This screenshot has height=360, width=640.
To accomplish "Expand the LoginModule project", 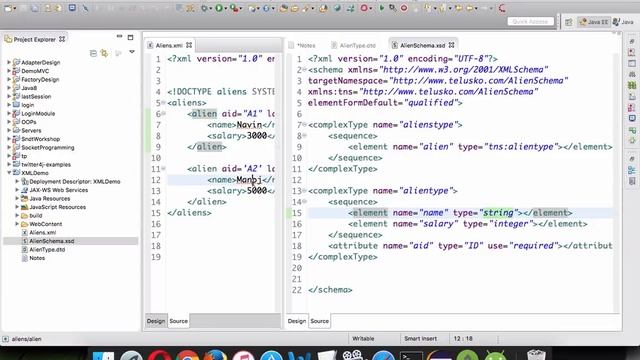I will click(9, 113).
